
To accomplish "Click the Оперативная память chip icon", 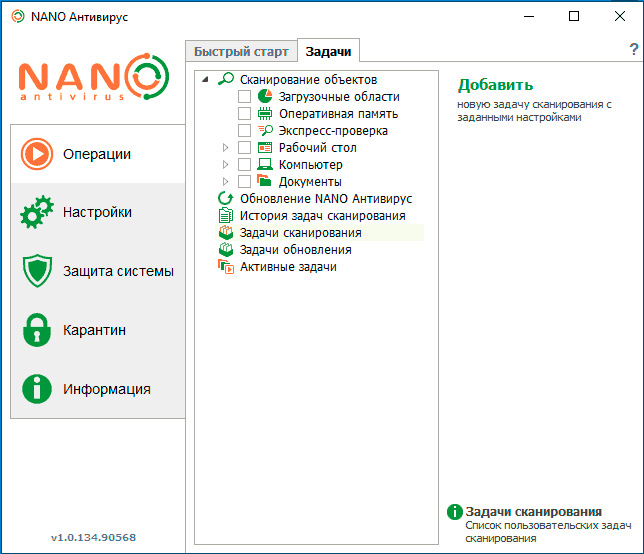I will click(265, 113).
